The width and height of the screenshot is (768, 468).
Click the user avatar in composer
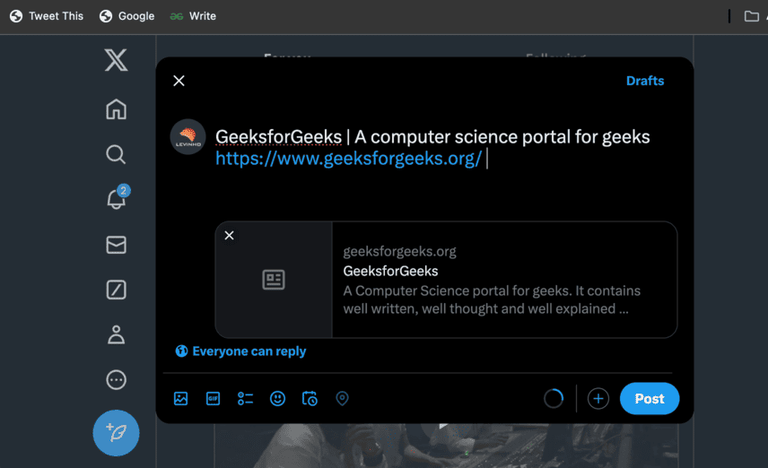188,137
